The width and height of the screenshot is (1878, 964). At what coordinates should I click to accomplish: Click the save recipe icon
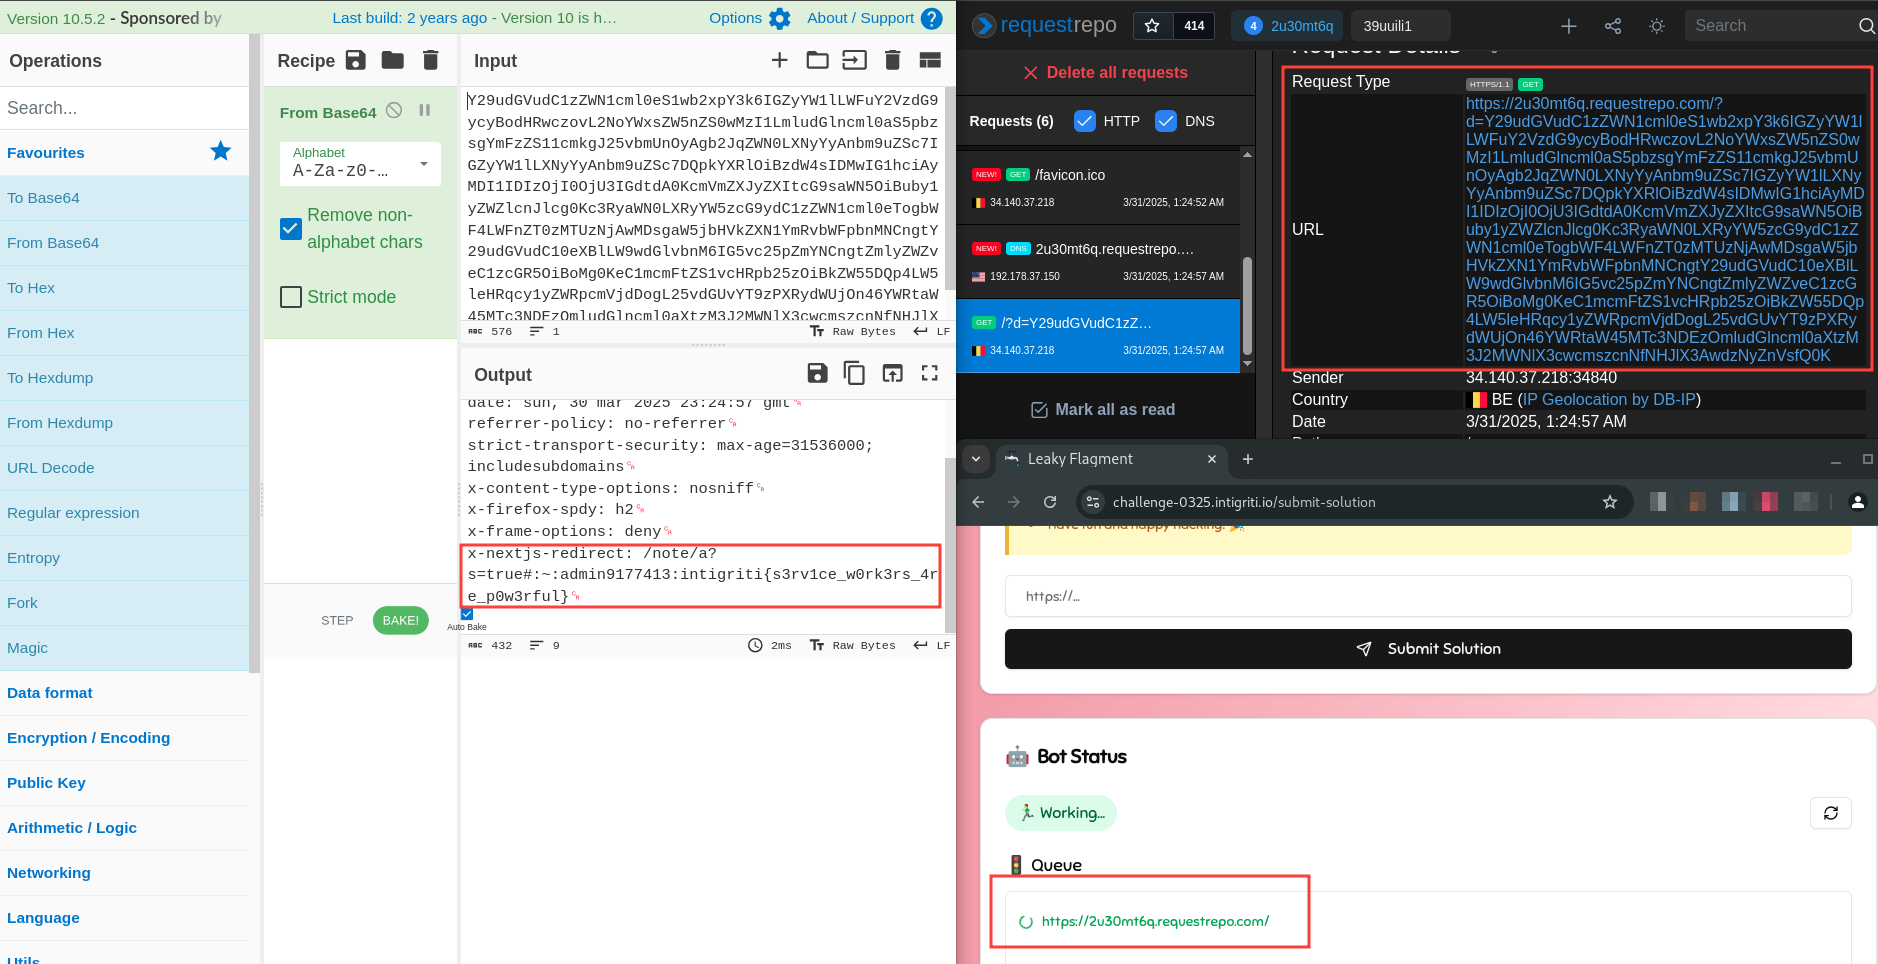pos(355,61)
